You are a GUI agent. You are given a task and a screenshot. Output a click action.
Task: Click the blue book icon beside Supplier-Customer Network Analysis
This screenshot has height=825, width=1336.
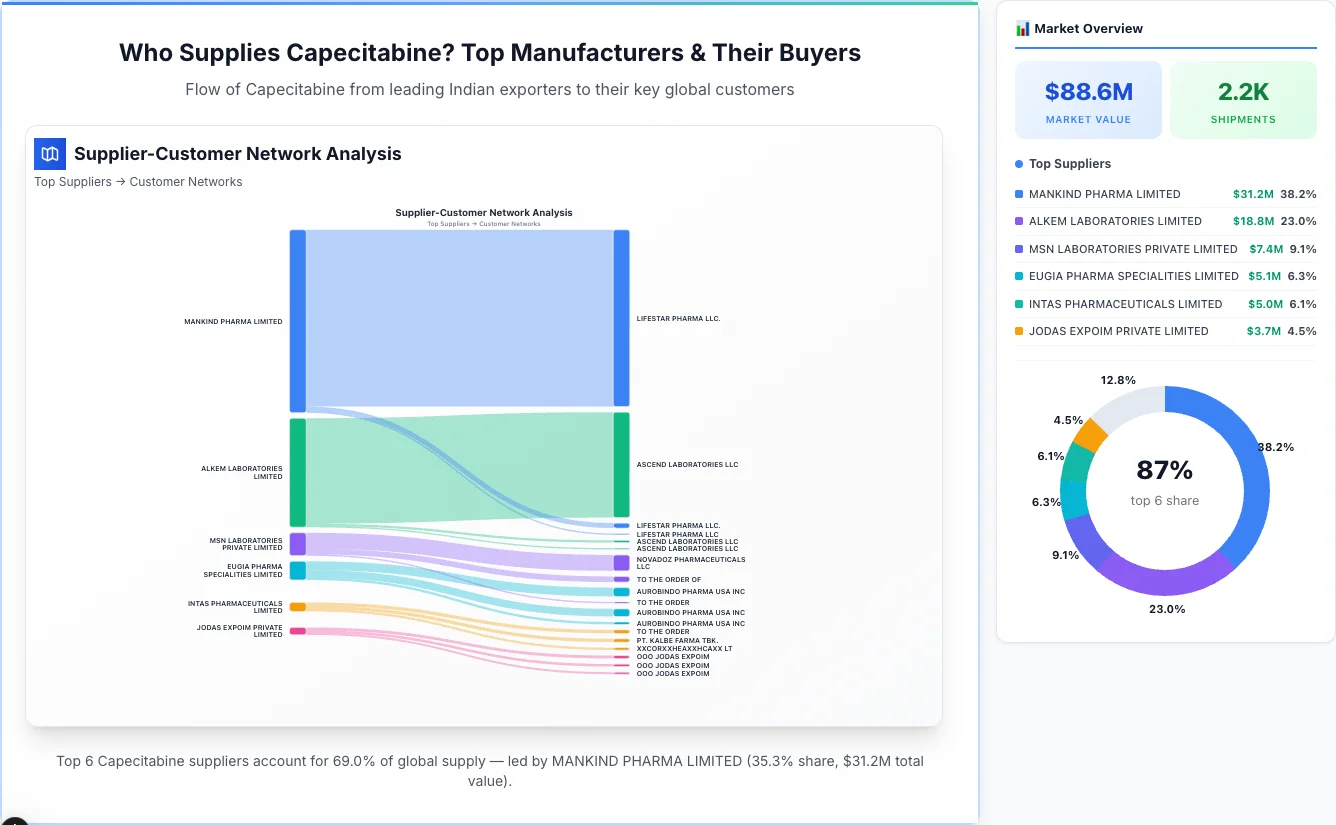49,154
